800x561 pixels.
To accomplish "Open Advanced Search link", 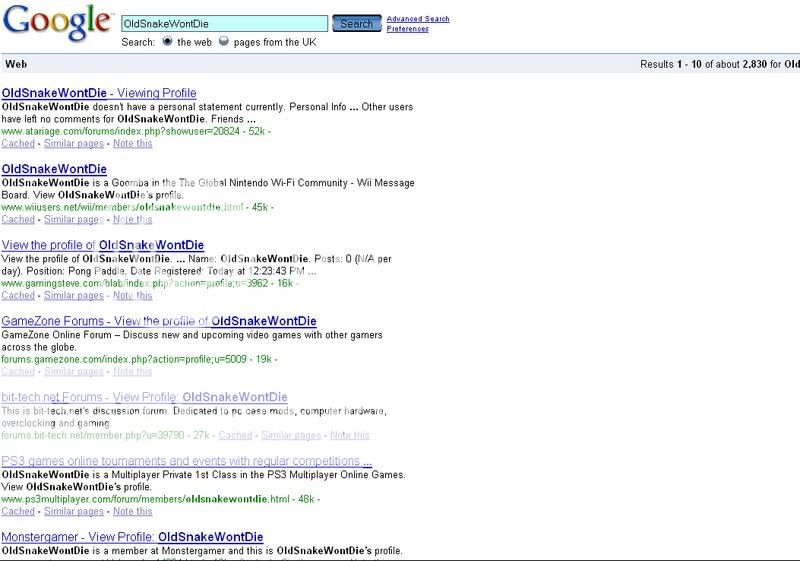I will (417, 19).
